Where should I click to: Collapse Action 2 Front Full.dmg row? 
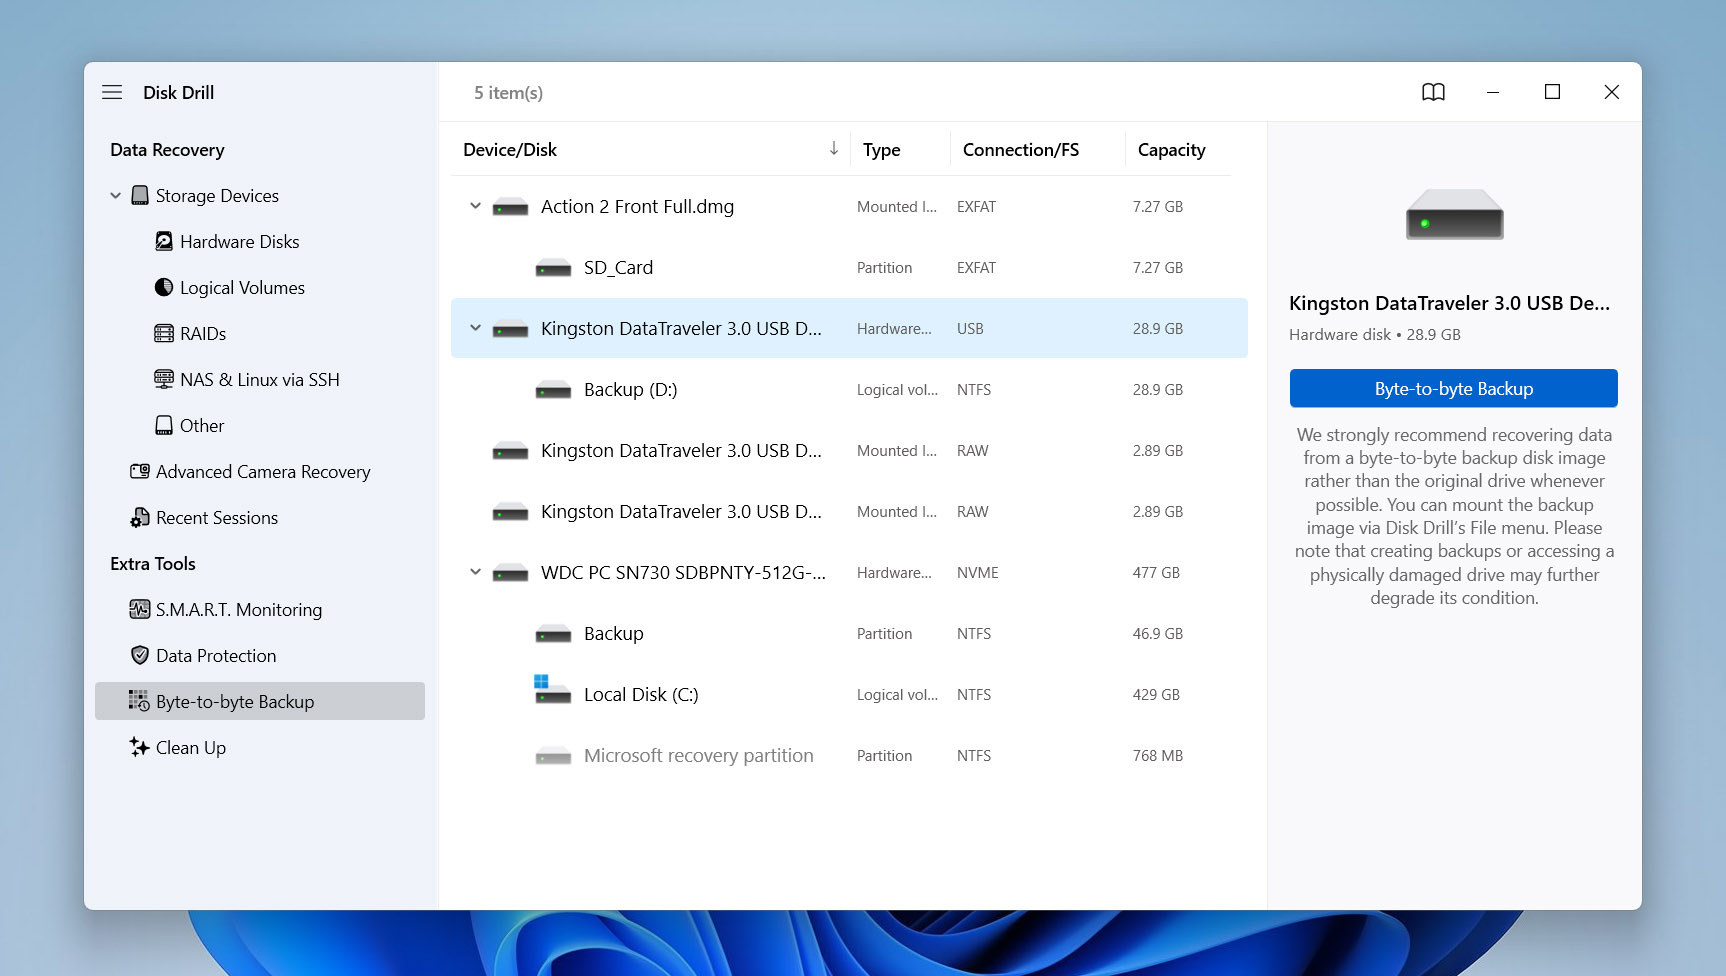476,206
